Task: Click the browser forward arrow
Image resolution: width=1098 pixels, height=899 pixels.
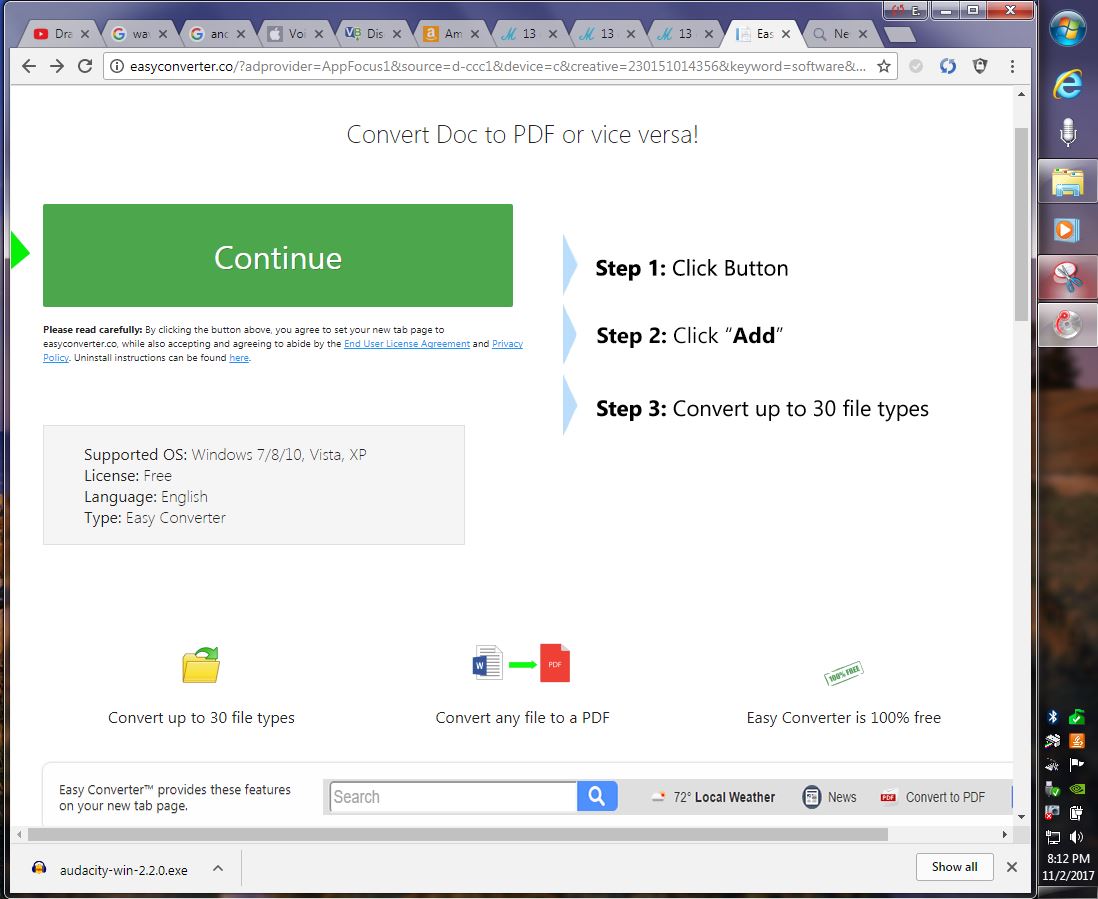Action: pyautogui.click(x=57, y=66)
